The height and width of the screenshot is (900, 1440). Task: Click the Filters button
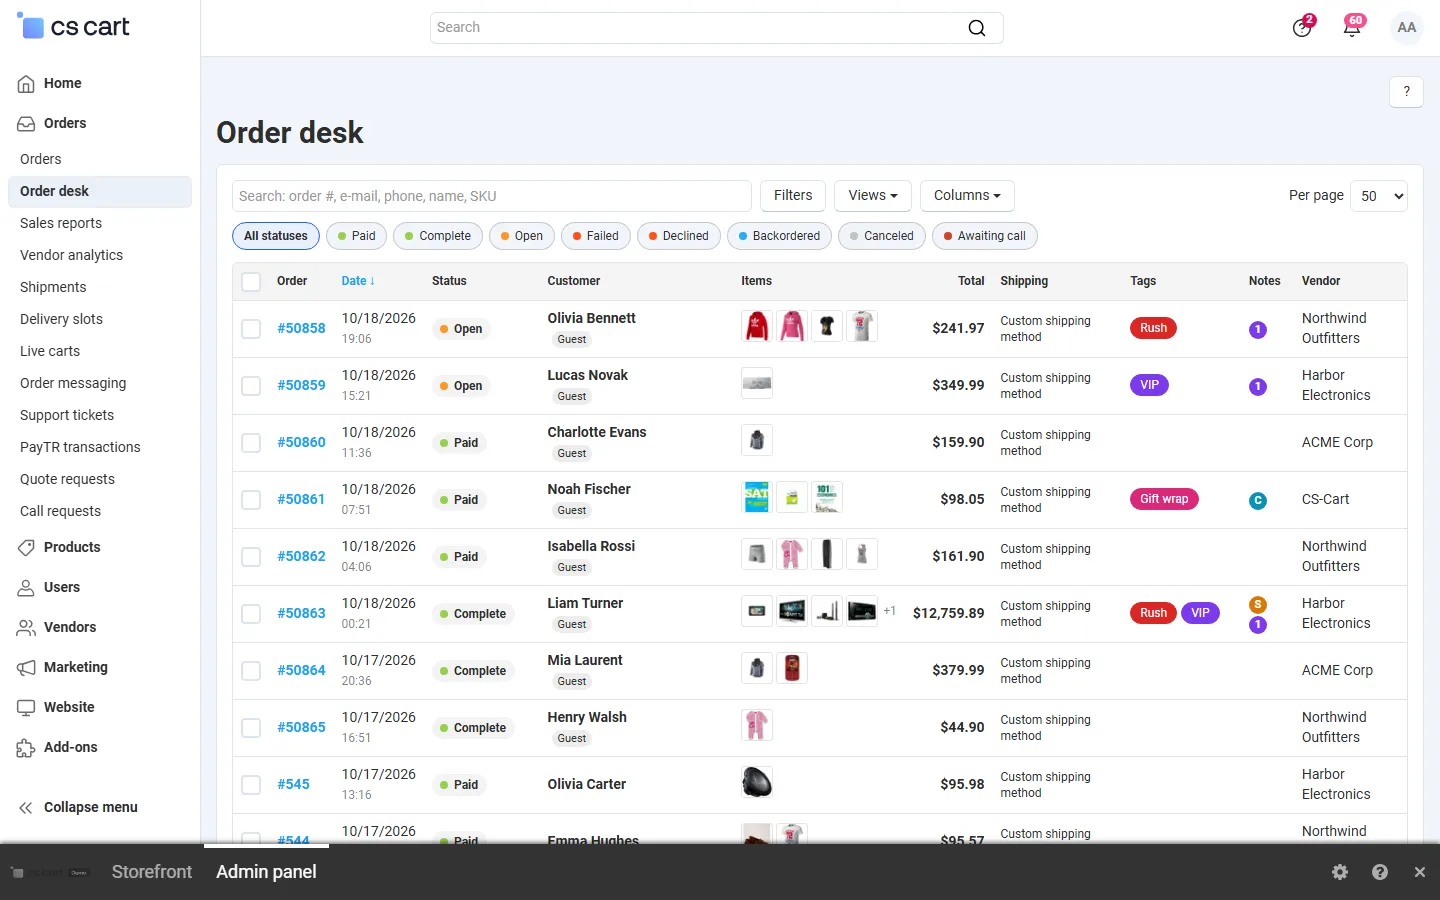click(x=793, y=196)
